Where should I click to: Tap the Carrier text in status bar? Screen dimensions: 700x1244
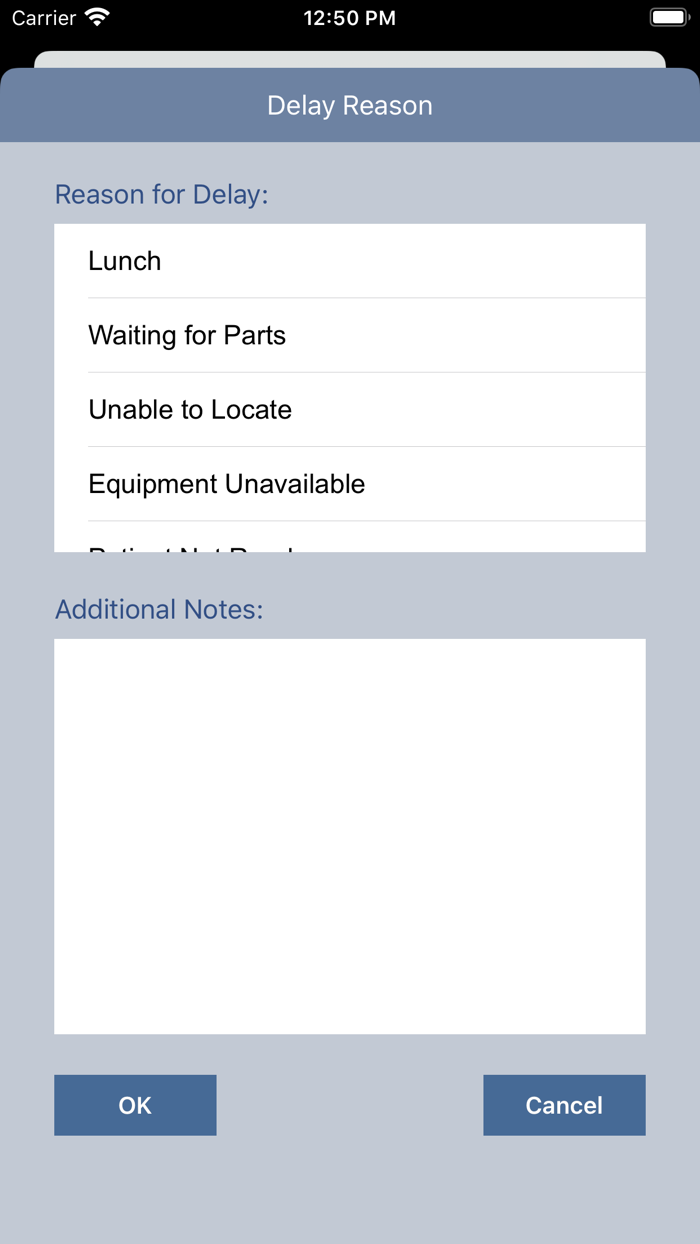coord(44,18)
